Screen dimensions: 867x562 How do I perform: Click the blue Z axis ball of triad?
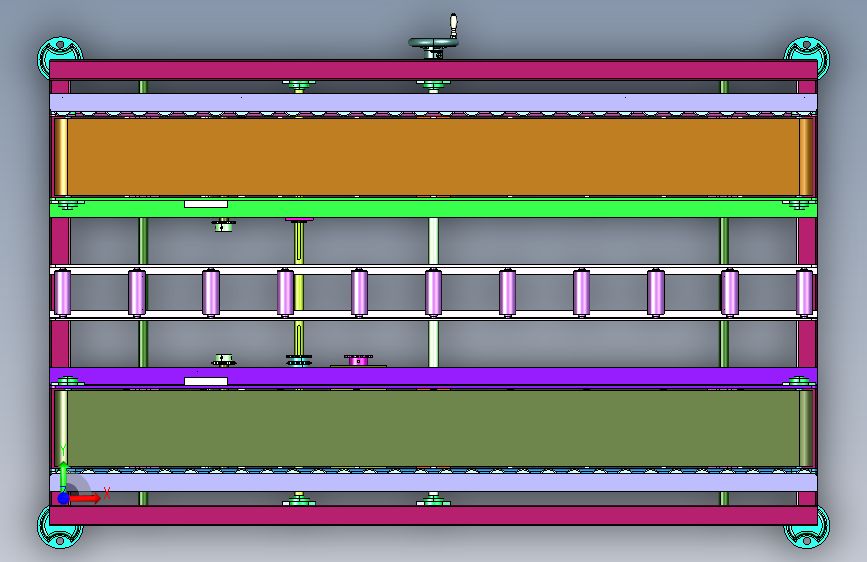(63, 498)
